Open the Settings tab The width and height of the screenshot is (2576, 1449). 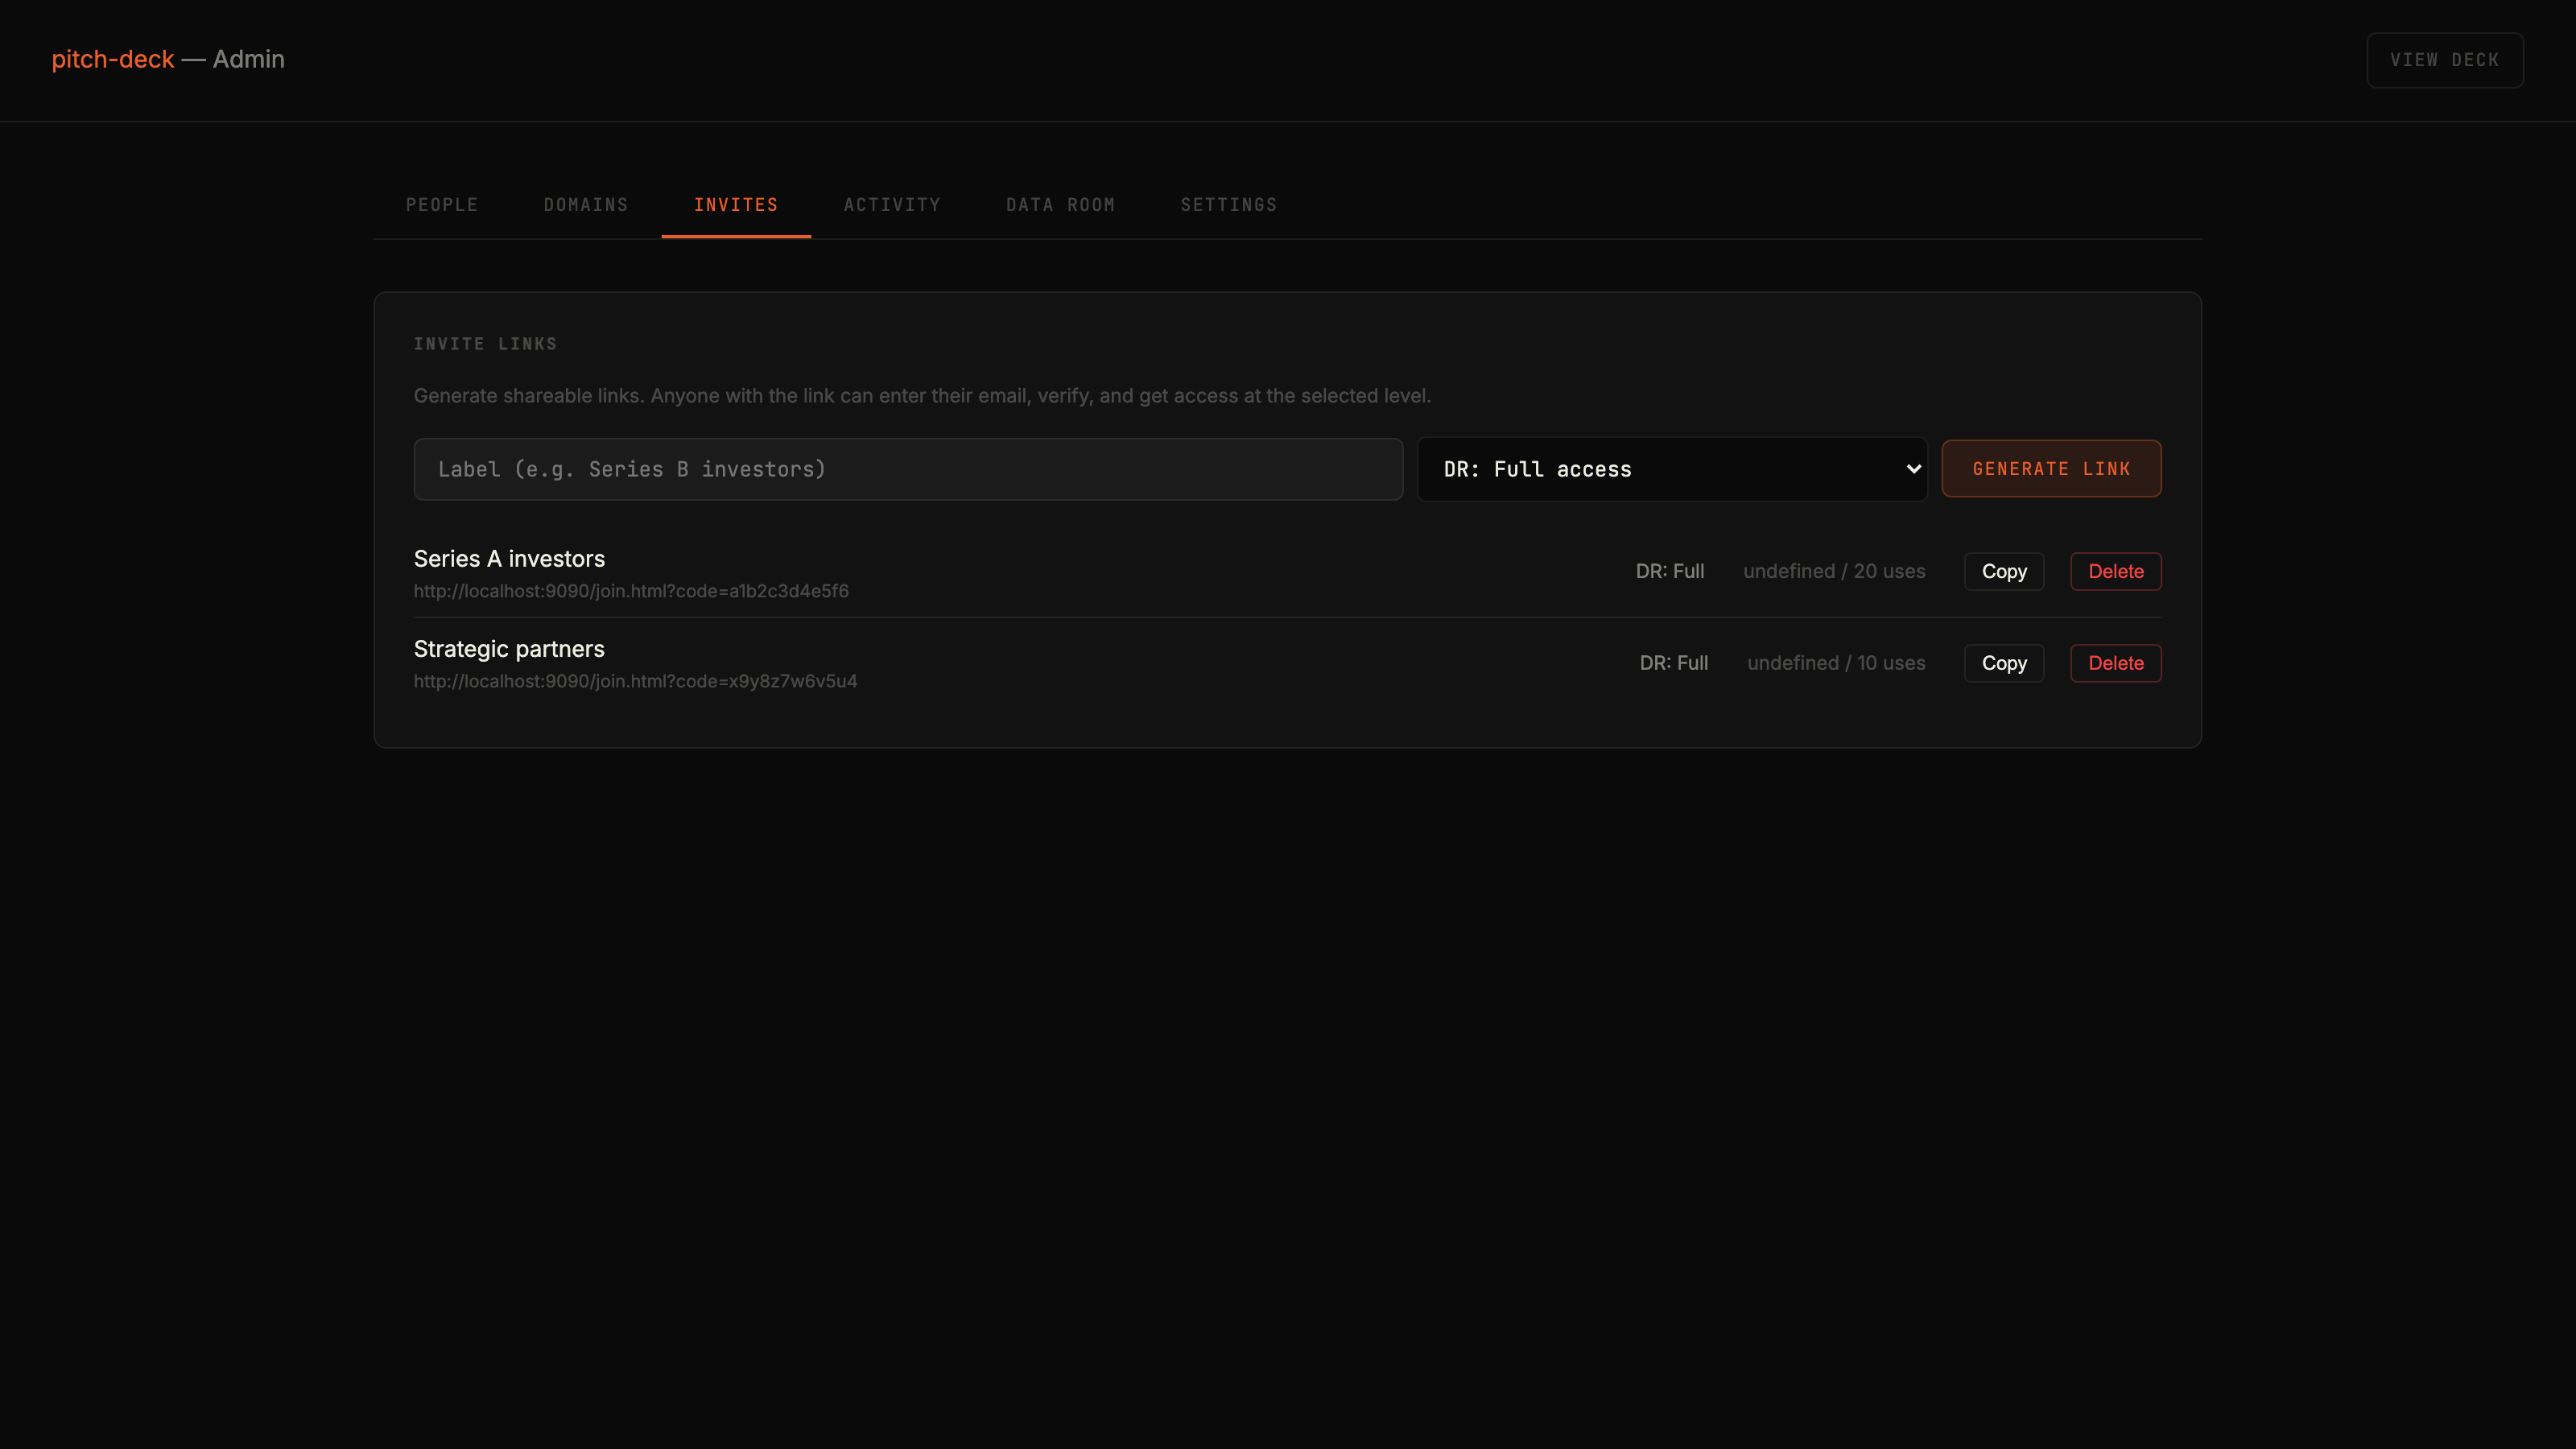click(x=1228, y=204)
